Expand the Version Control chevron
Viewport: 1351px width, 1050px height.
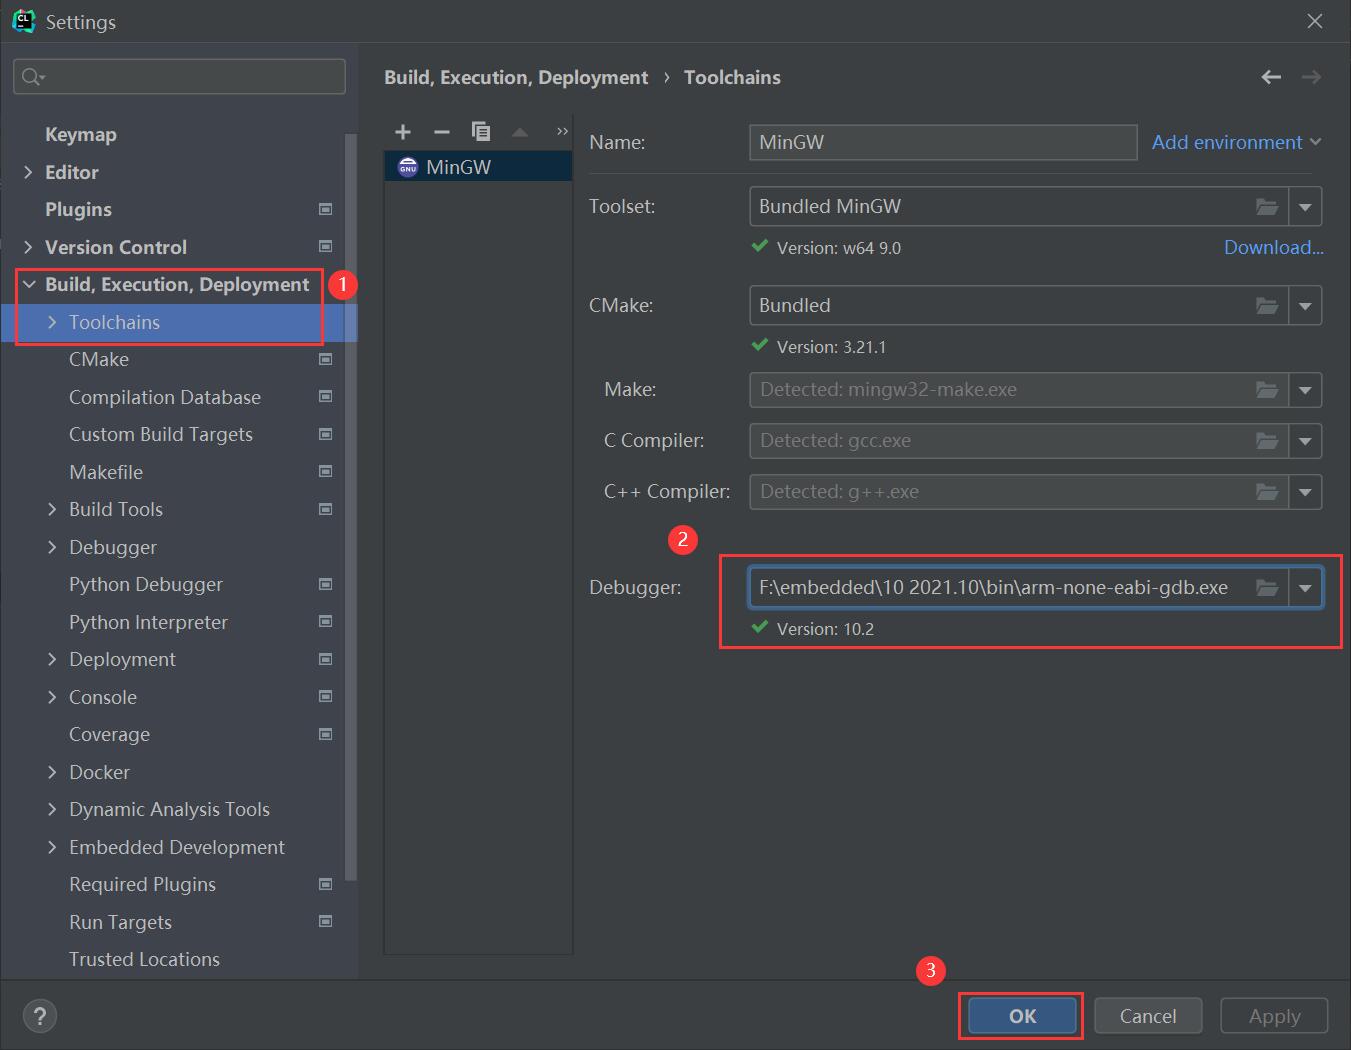[x=29, y=247]
